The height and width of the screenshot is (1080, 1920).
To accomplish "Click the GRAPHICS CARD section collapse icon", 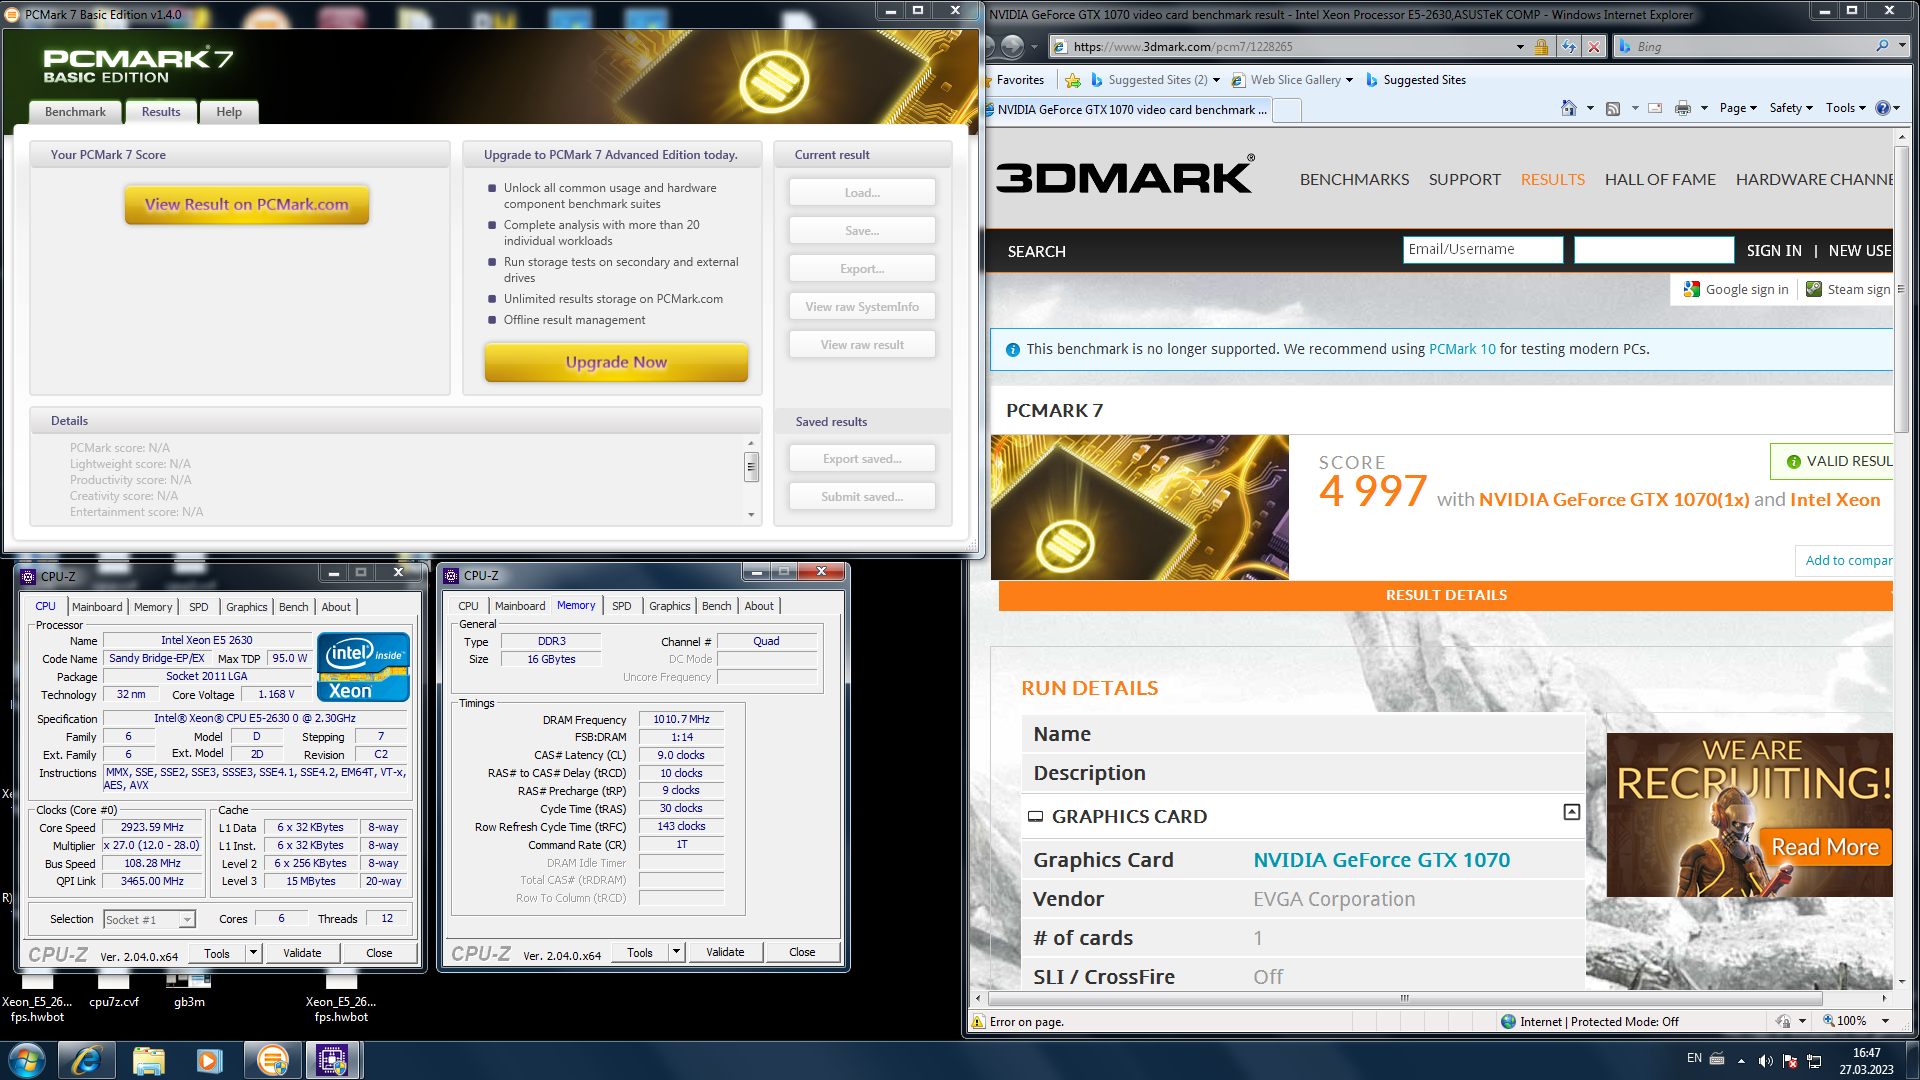I will tap(1571, 812).
